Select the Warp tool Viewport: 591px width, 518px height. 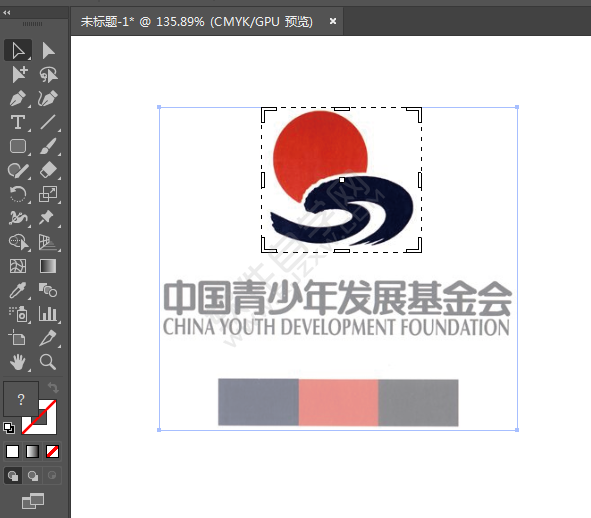coord(18,218)
